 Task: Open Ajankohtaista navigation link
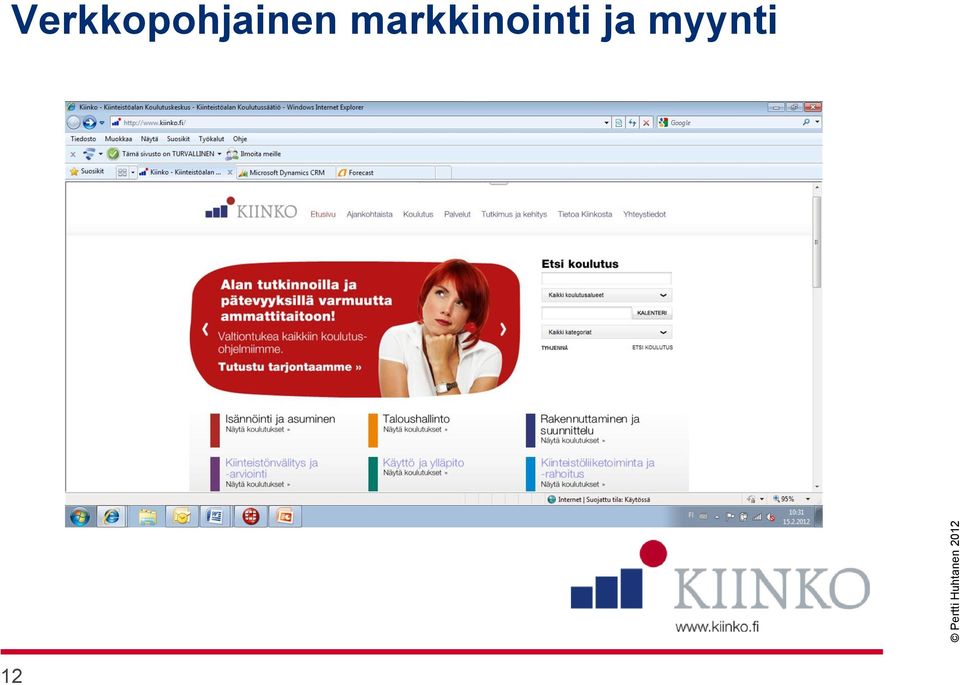369,214
